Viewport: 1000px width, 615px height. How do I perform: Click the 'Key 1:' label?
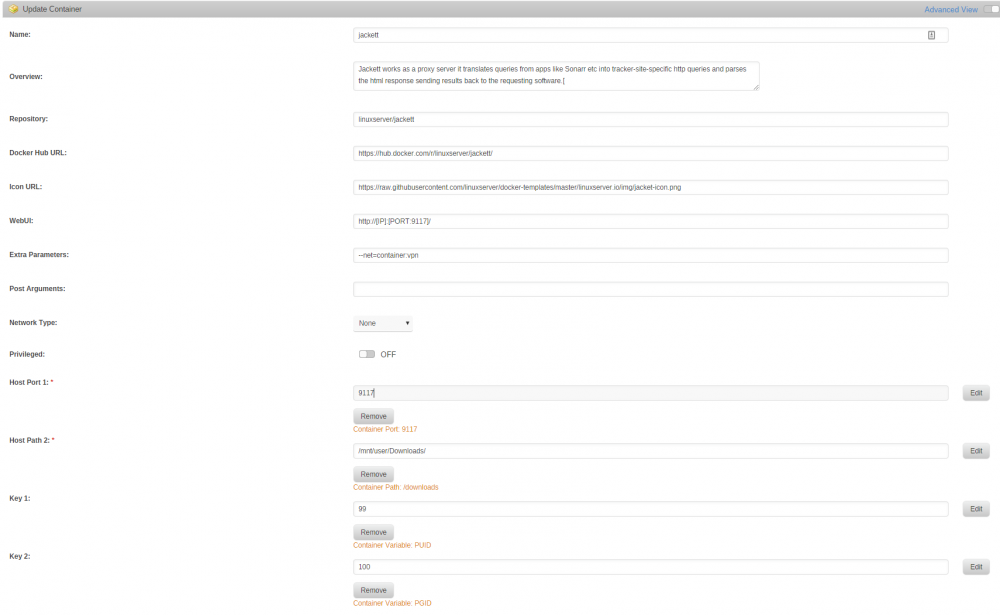tap(20, 498)
